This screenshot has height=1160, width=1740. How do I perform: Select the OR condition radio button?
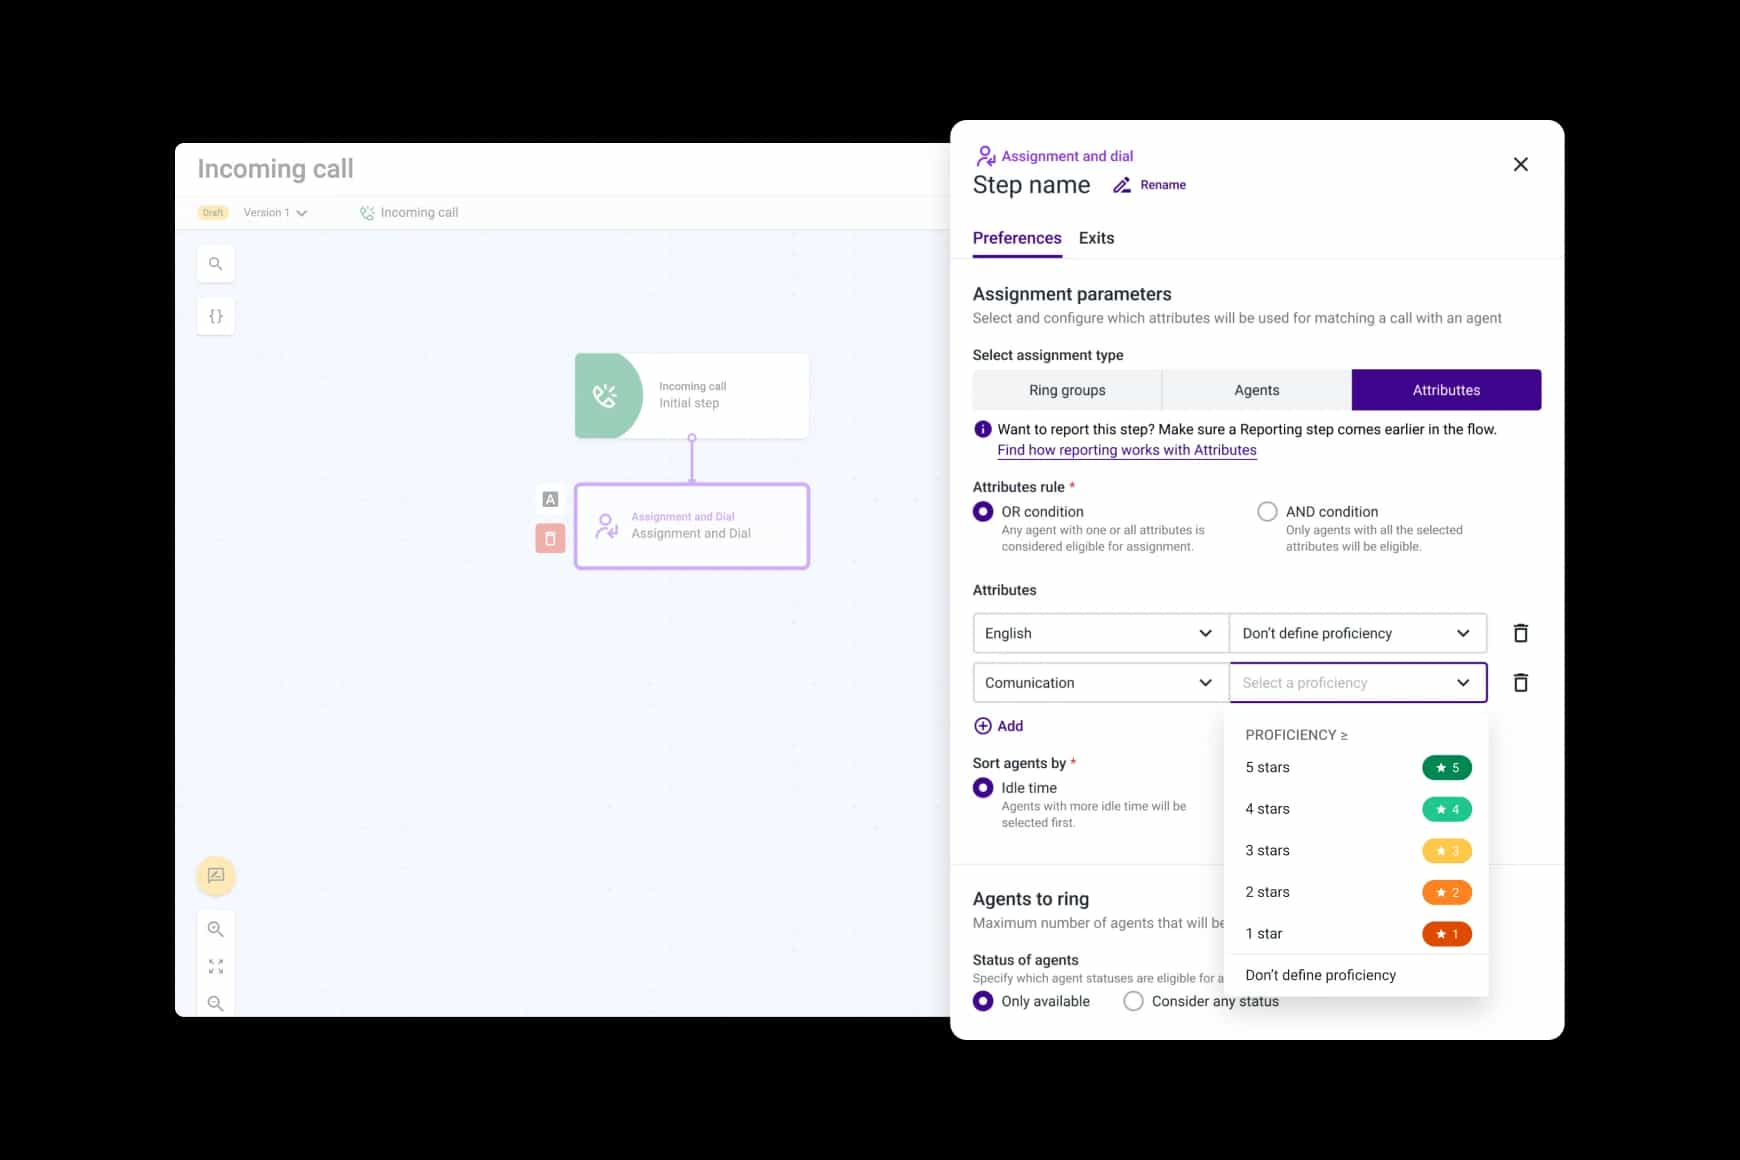coord(983,511)
